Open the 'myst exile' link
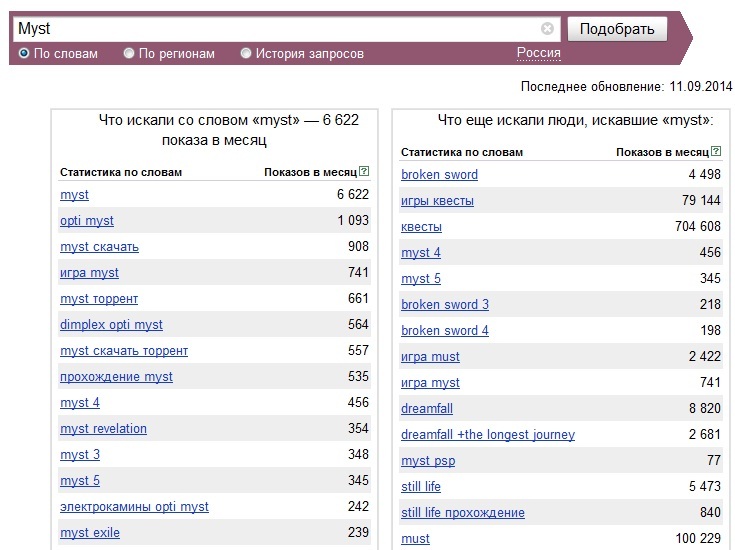The width and height of the screenshot is (735, 550). coord(90,533)
